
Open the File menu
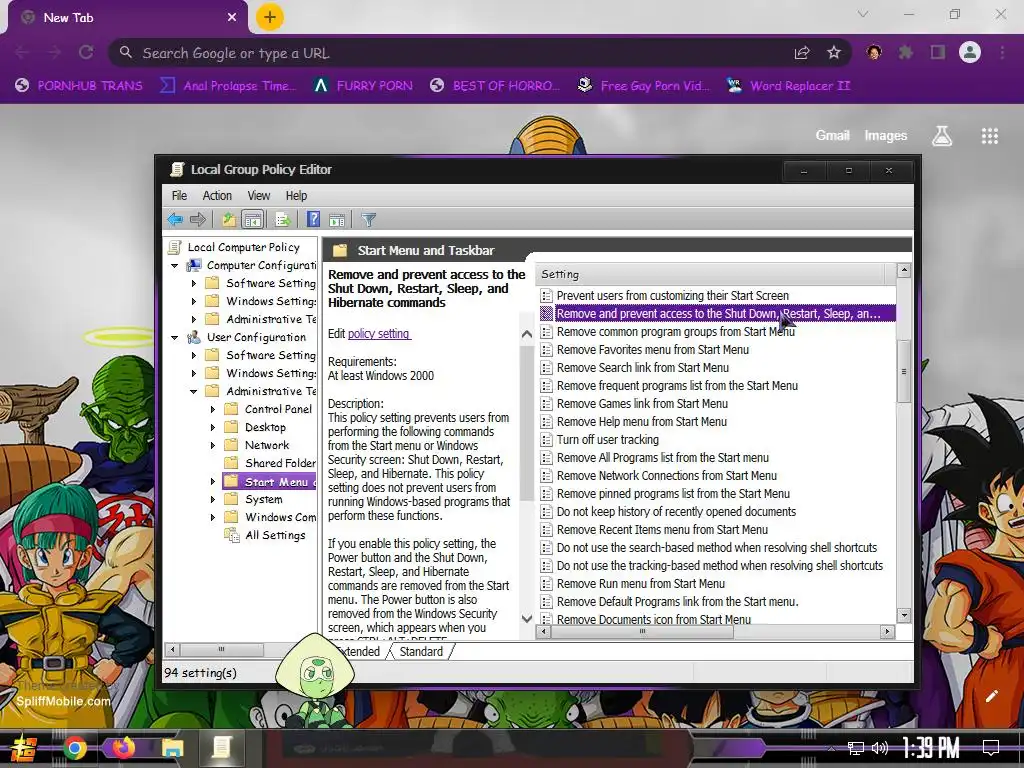[x=179, y=195]
